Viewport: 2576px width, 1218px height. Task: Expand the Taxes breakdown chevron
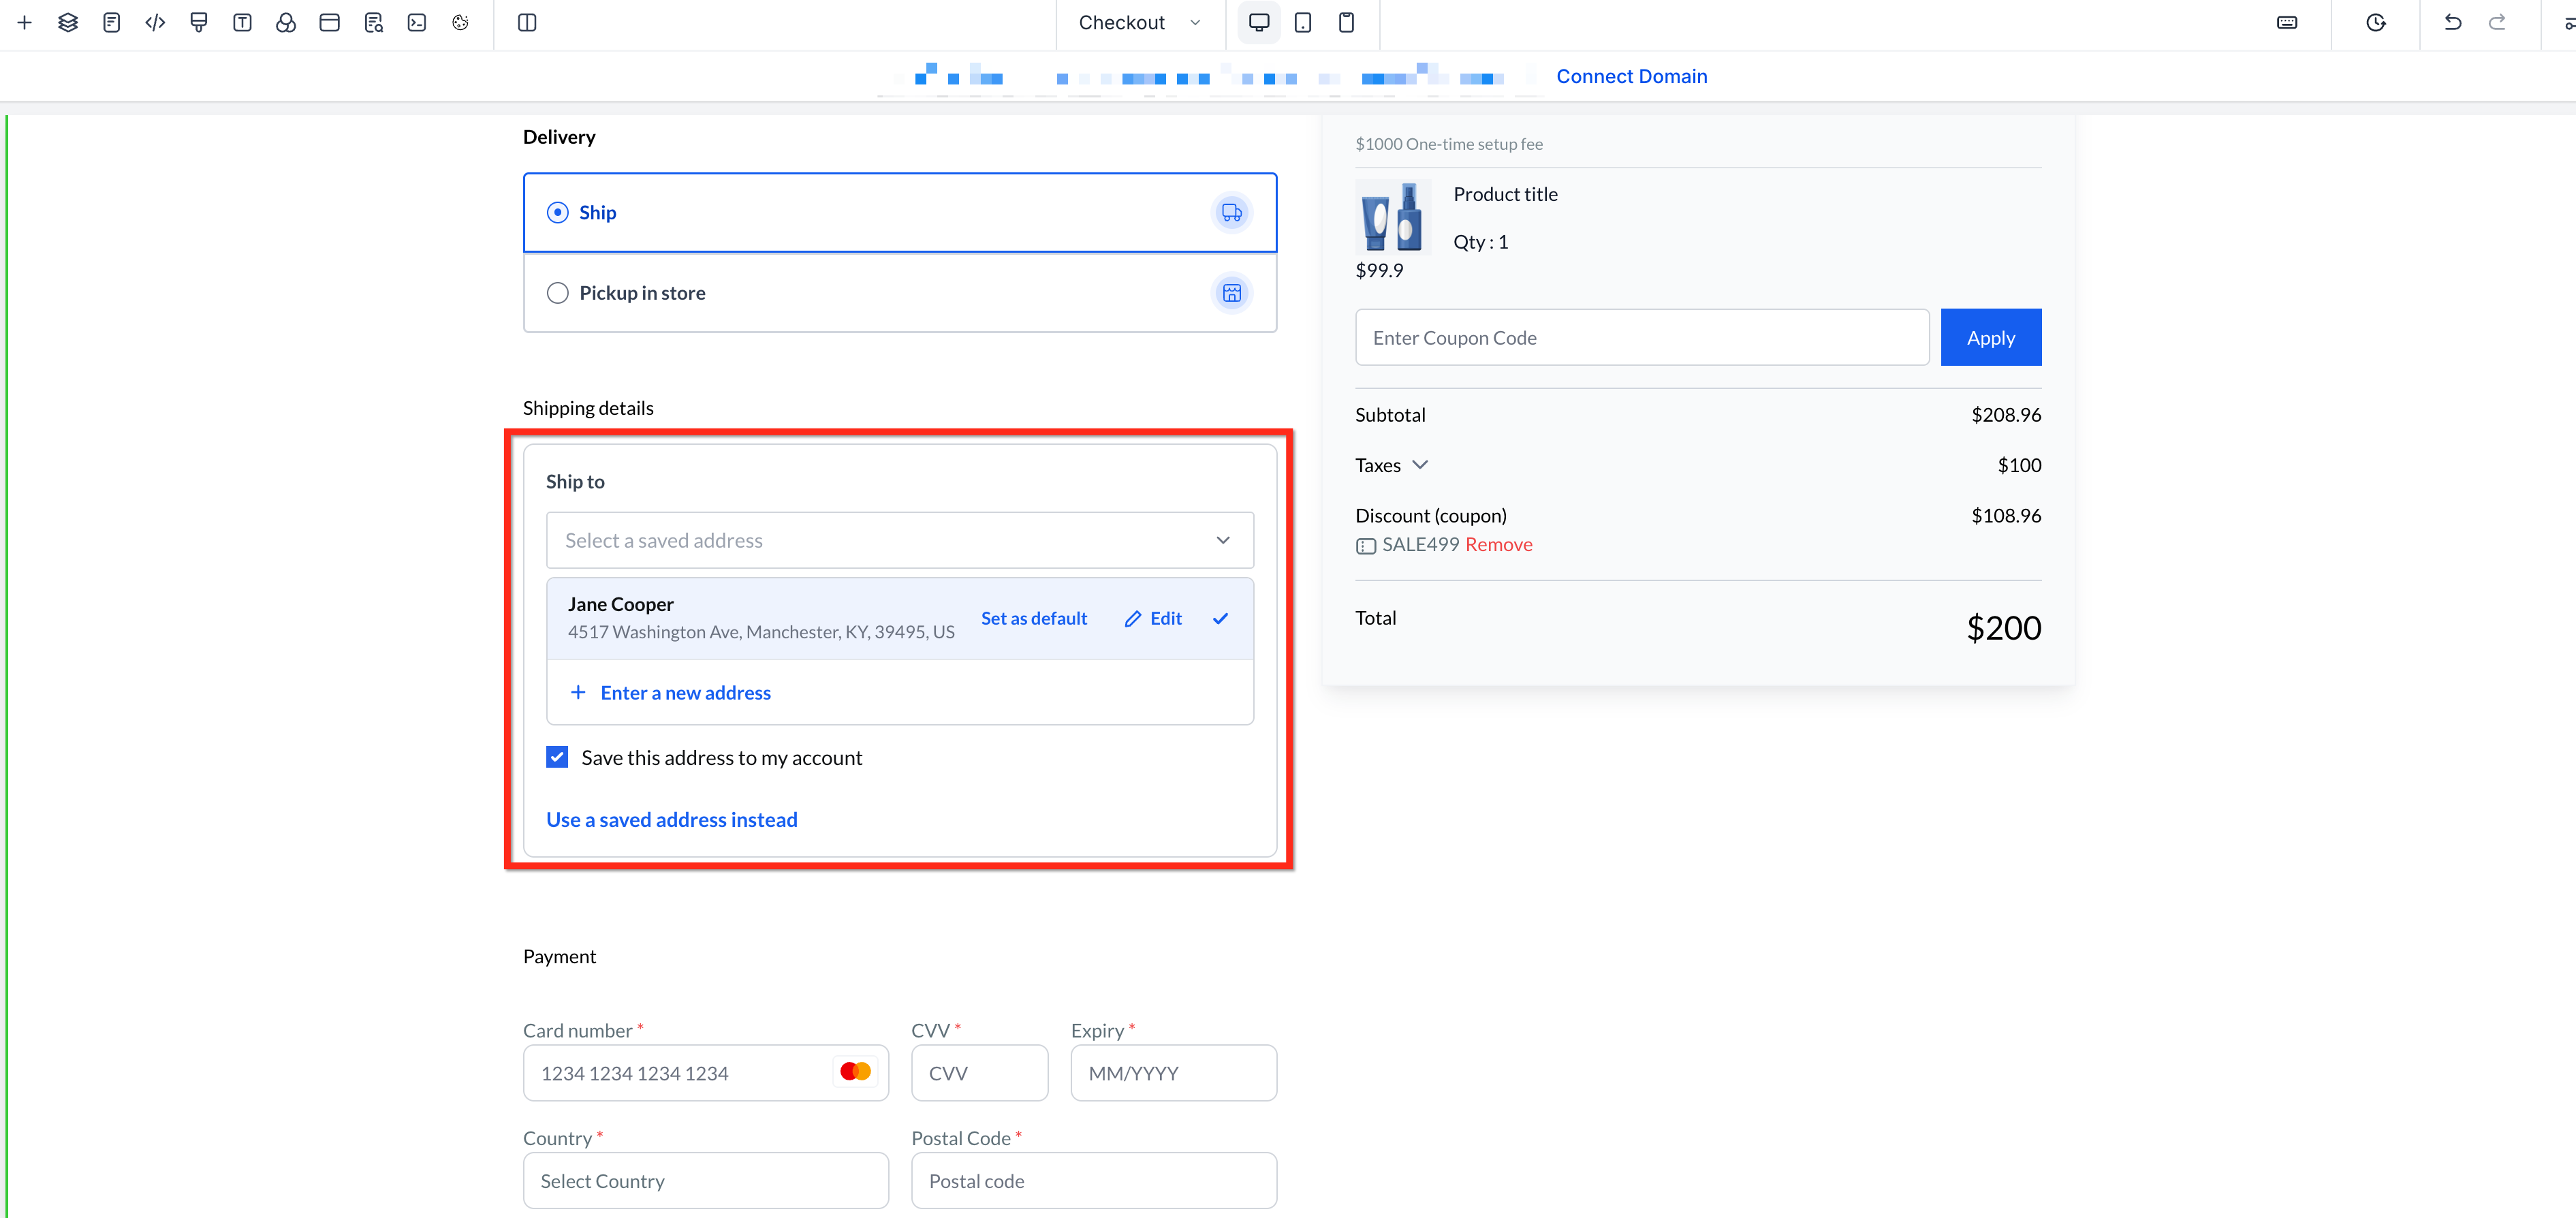[1420, 465]
